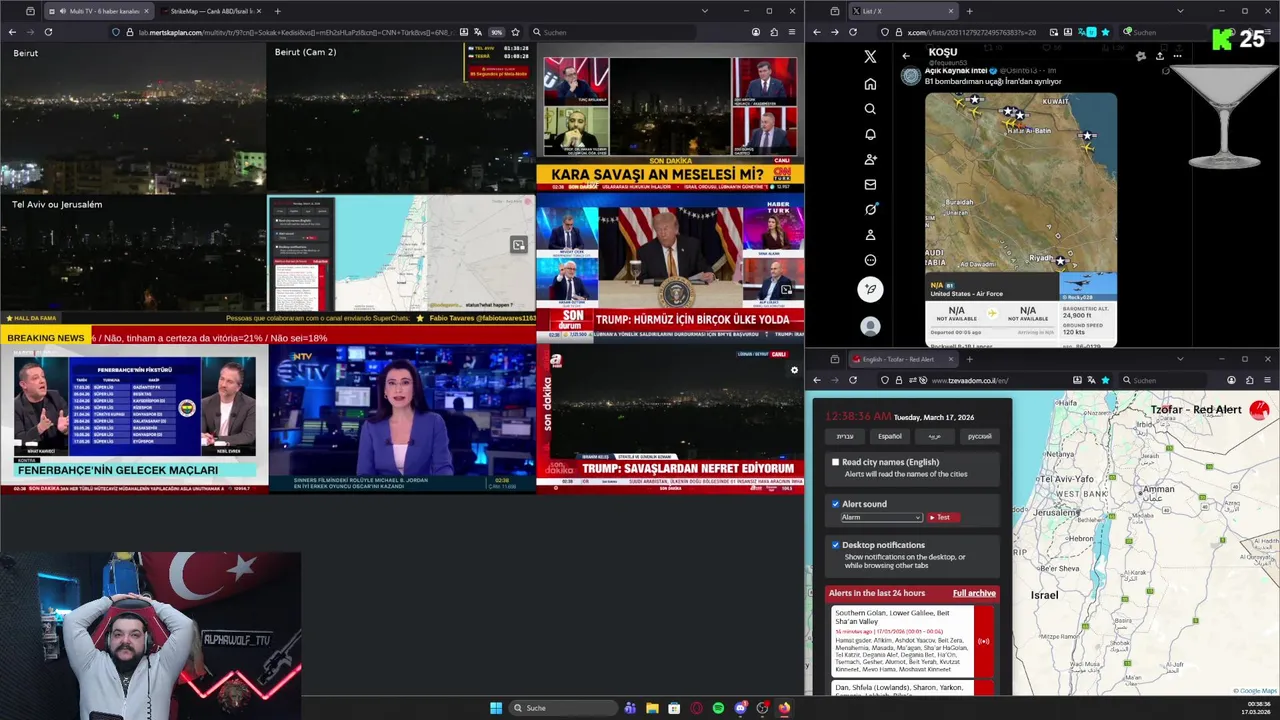Click the red Test sound button

[943, 517]
